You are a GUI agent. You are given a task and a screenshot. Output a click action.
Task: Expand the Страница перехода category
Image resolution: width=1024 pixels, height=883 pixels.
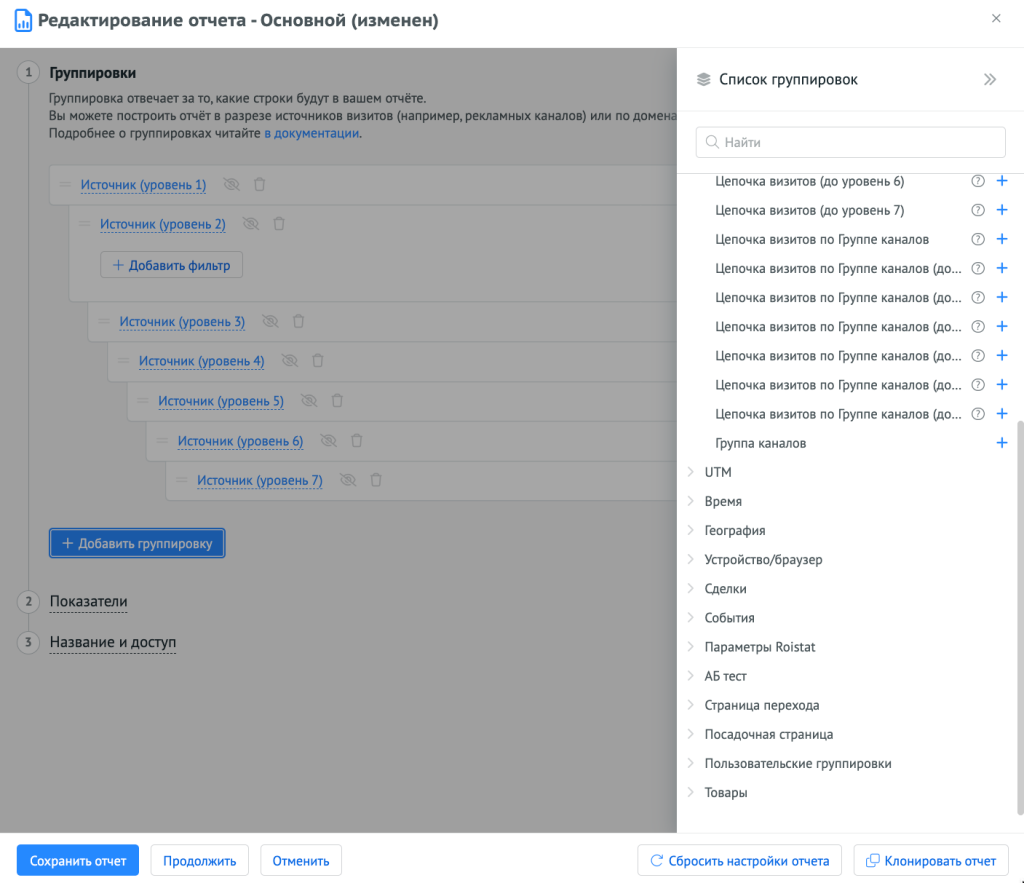click(690, 705)
